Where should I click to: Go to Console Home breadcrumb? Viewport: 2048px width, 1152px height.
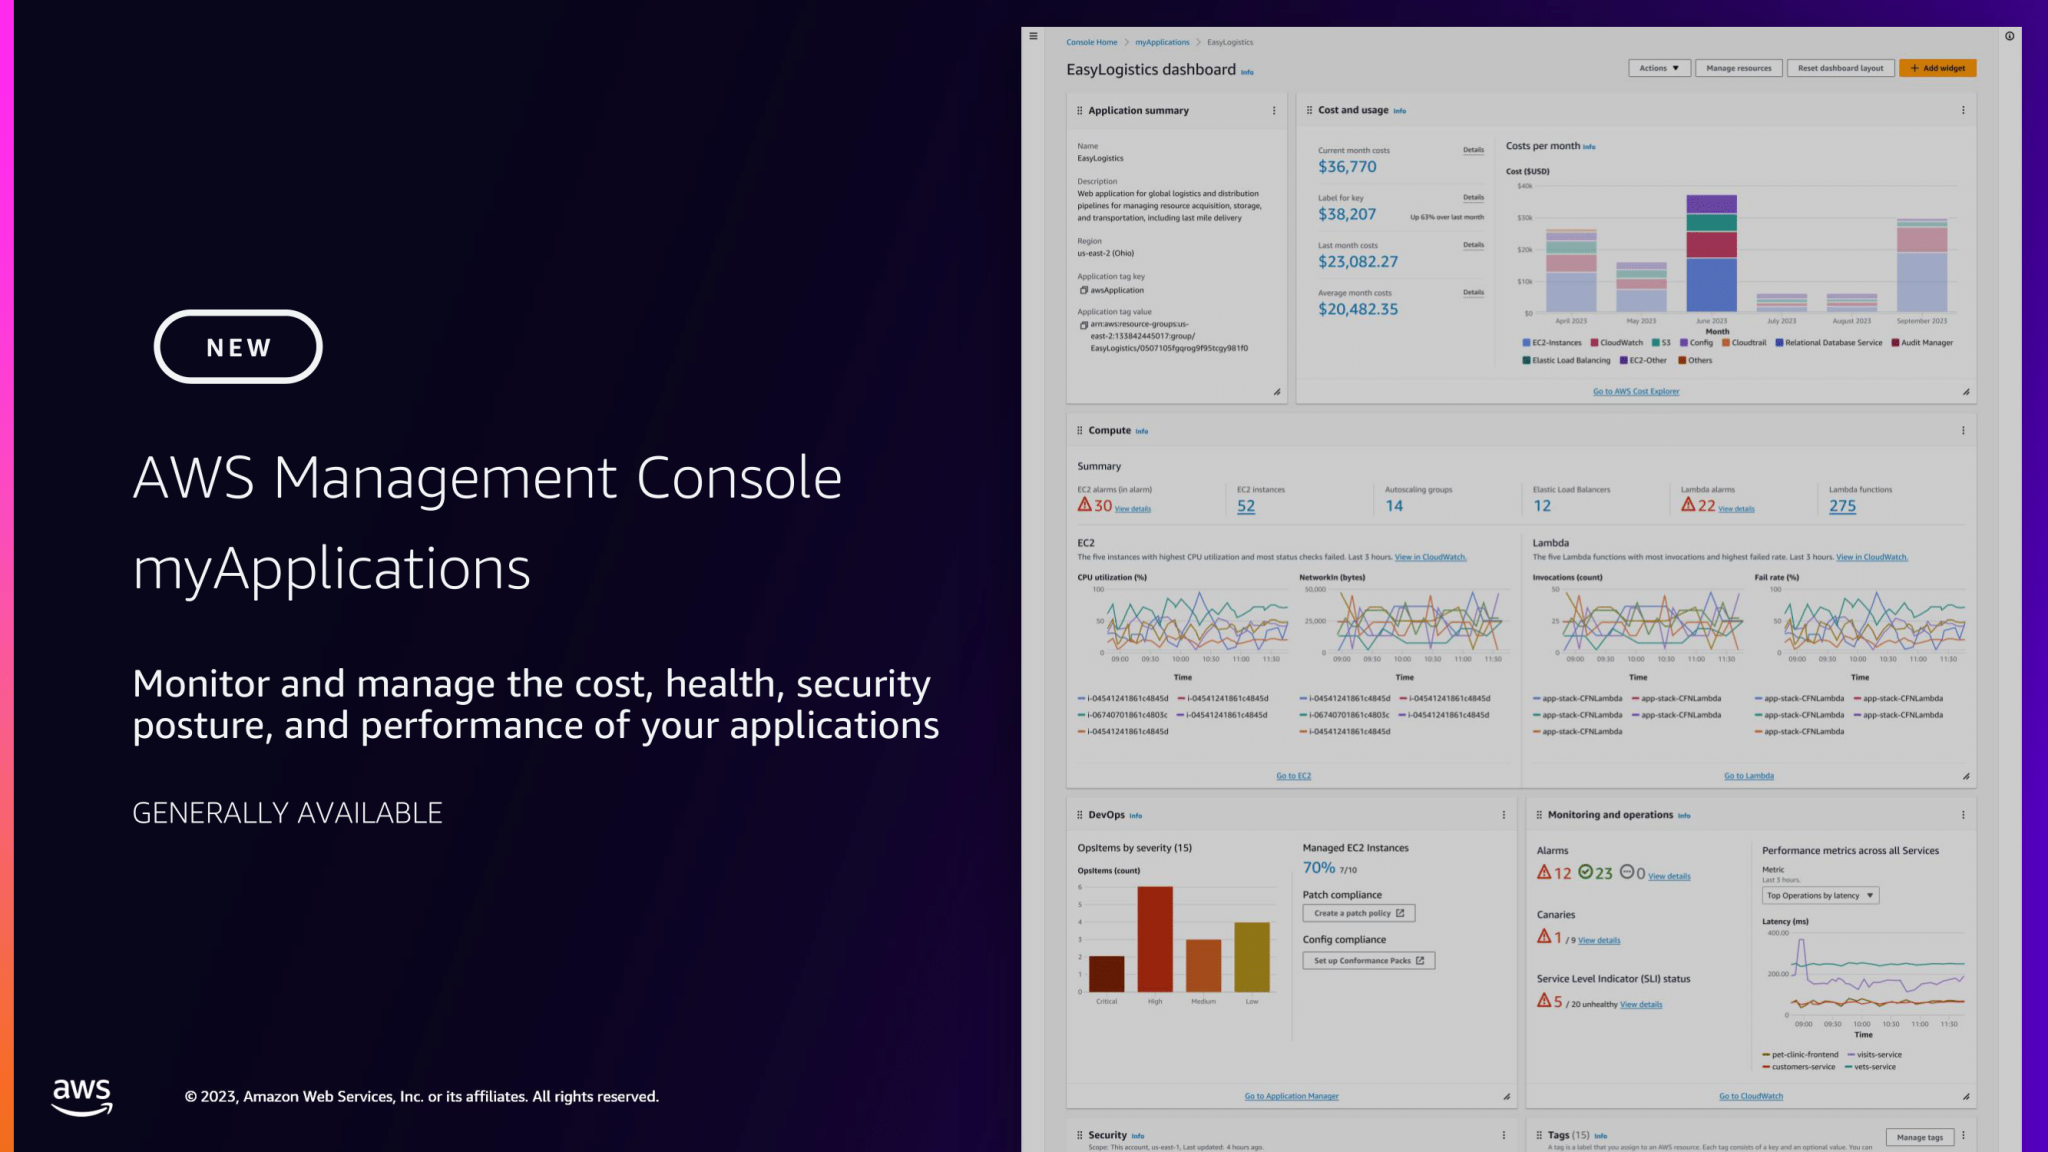tap(1091, 42)
